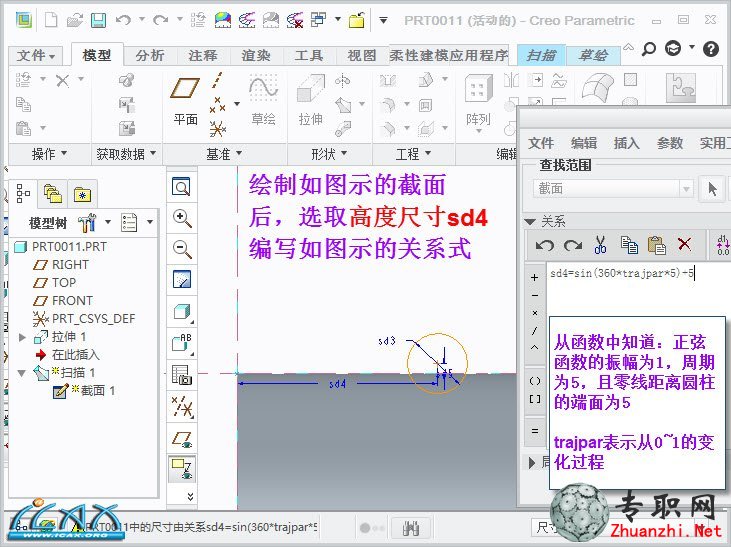Click the Display Style cube icon
Image resolution: width=731 pixels, height=547 pixels.
(182, 312)
